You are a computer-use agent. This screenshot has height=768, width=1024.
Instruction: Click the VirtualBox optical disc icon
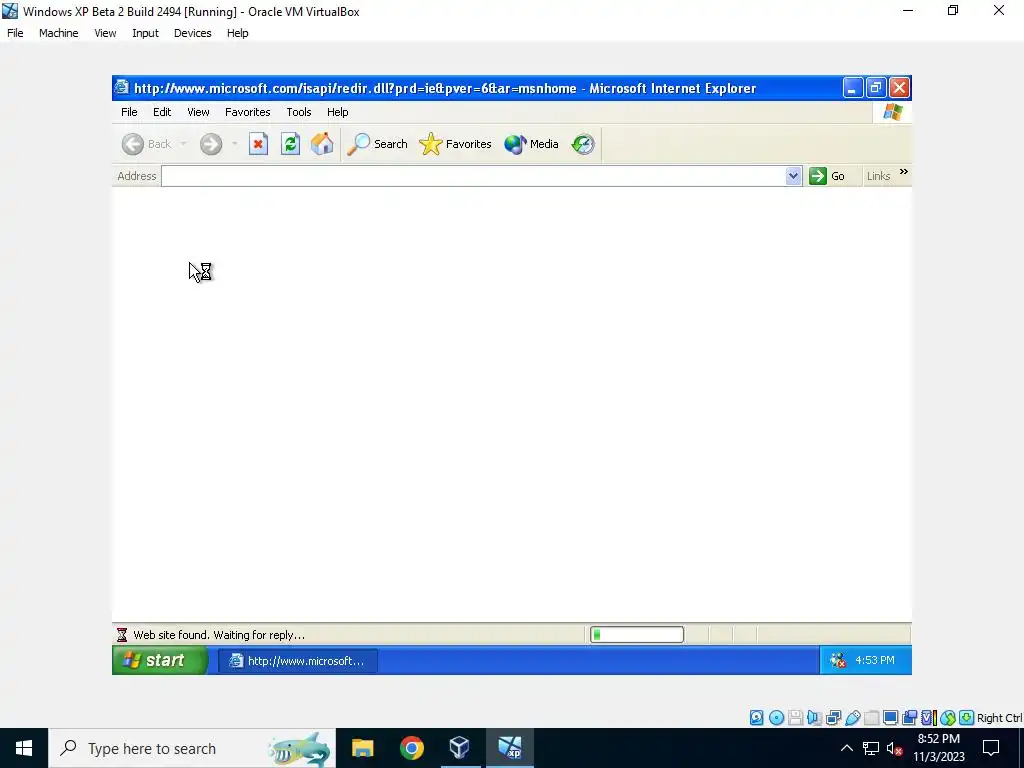pos(776,718)
